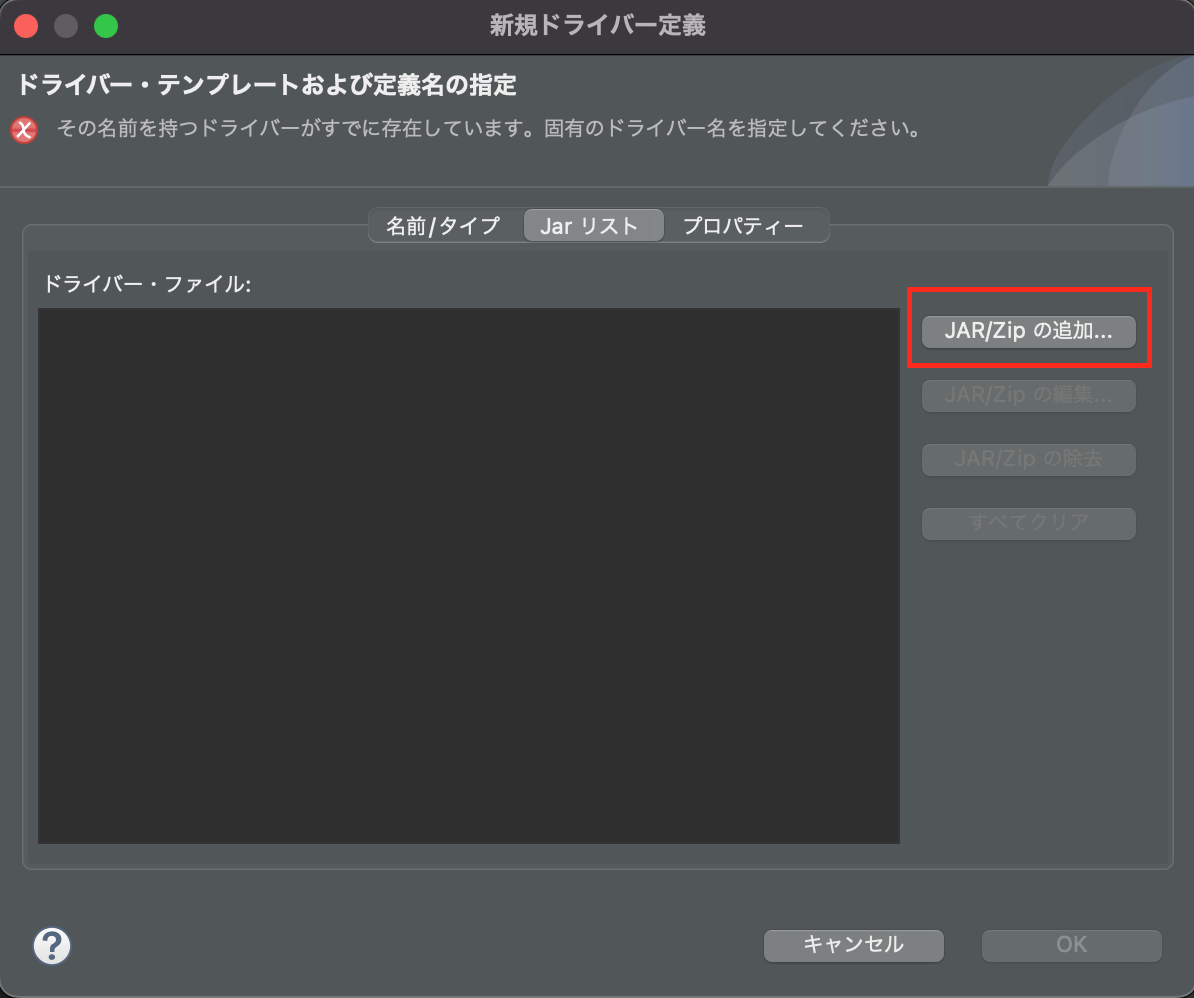Viewport: 1194px width, 998px height.
Task: Click the green zoom window button
Action: (106, 26)
